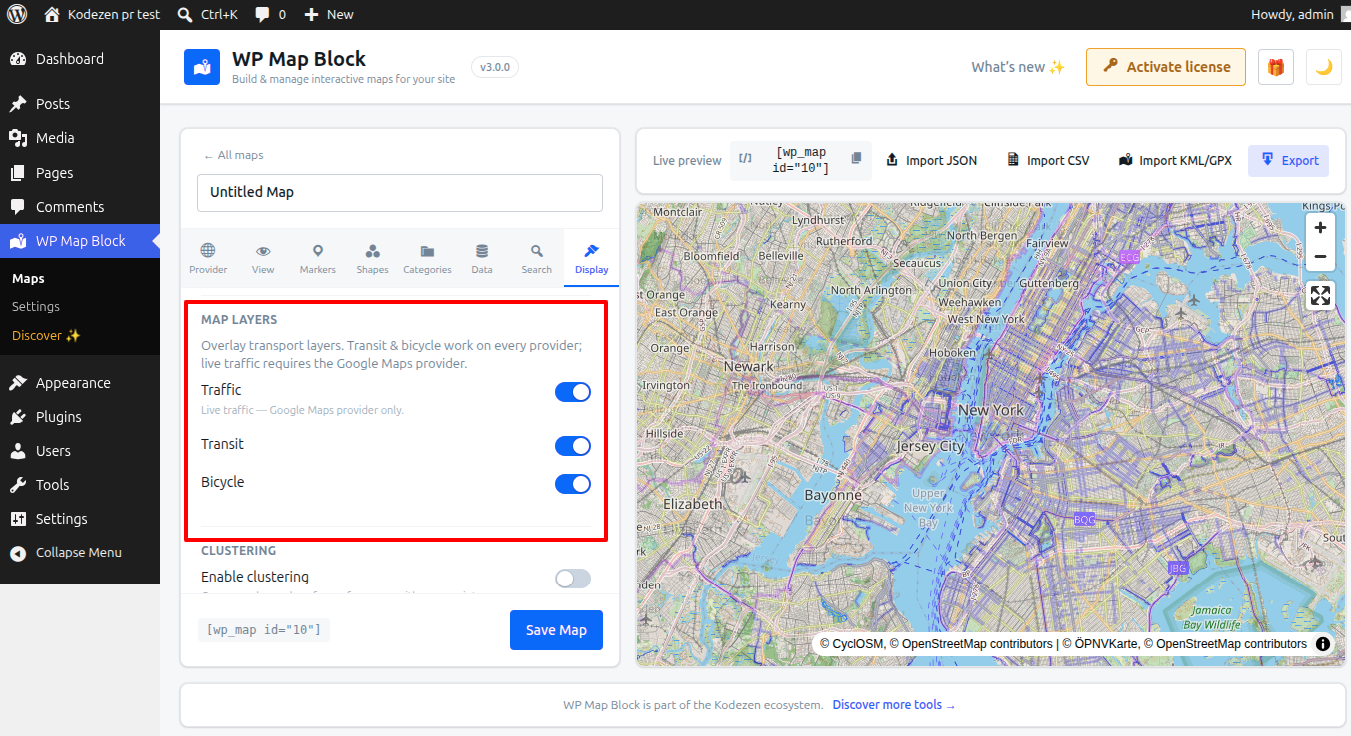The height and width of the screenshot is (736, 1351).
Task: Turn off Transit layer toggle
Action: click(573, 446)
